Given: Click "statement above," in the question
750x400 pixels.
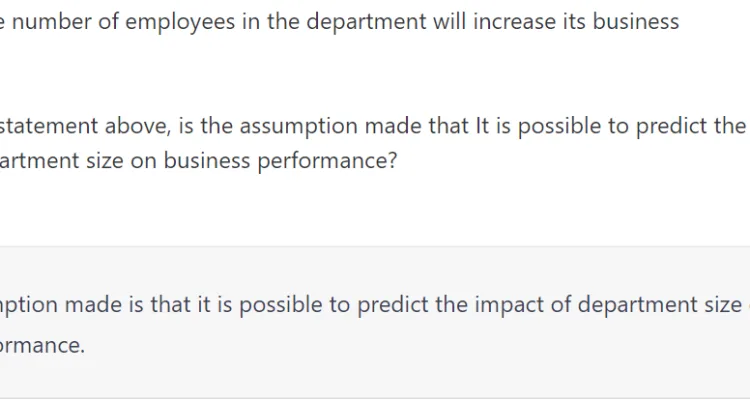Looking at the screenshot, I should pyautogui.click(x=85, y=126).
